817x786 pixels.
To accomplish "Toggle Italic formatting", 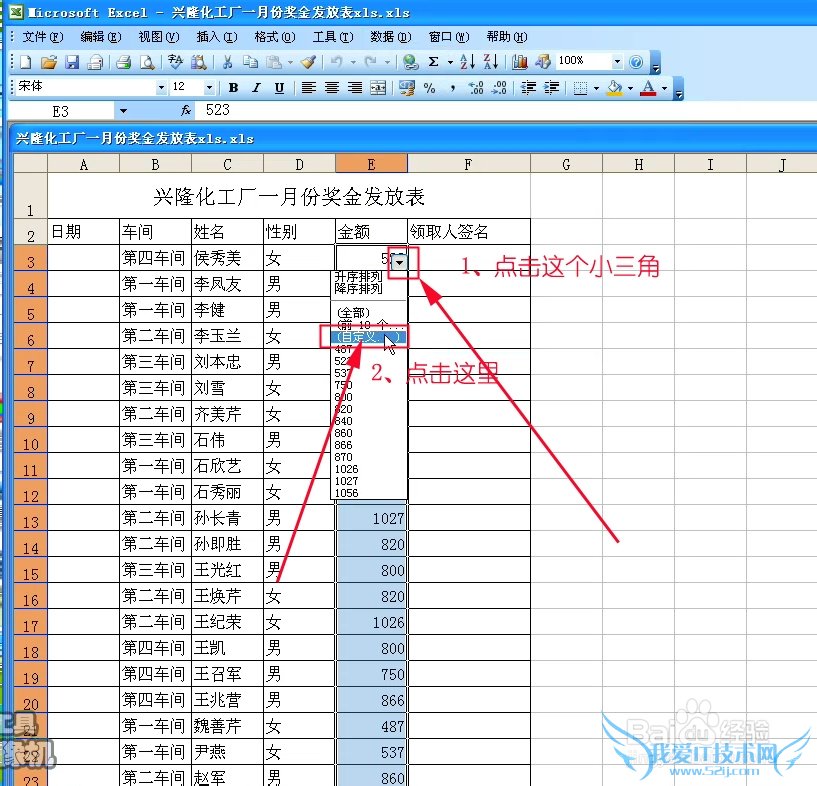I will click(256, 88).
